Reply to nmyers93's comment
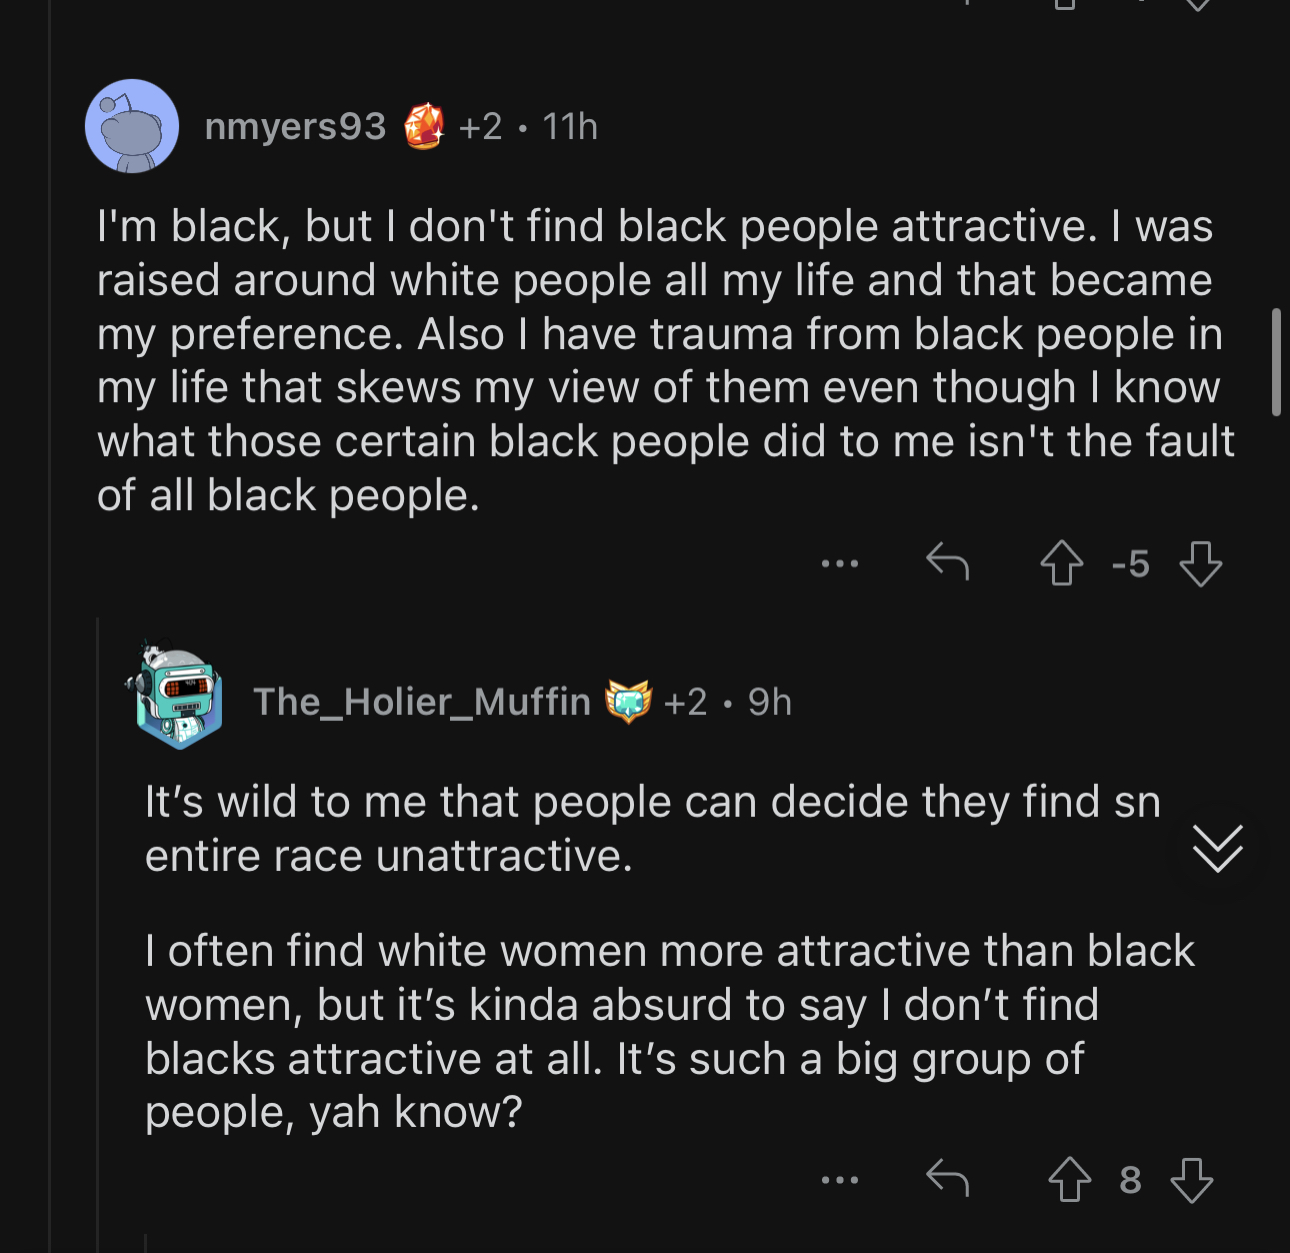The height and width of the screenshot is (1253, 1290). (x=947, y=562)
